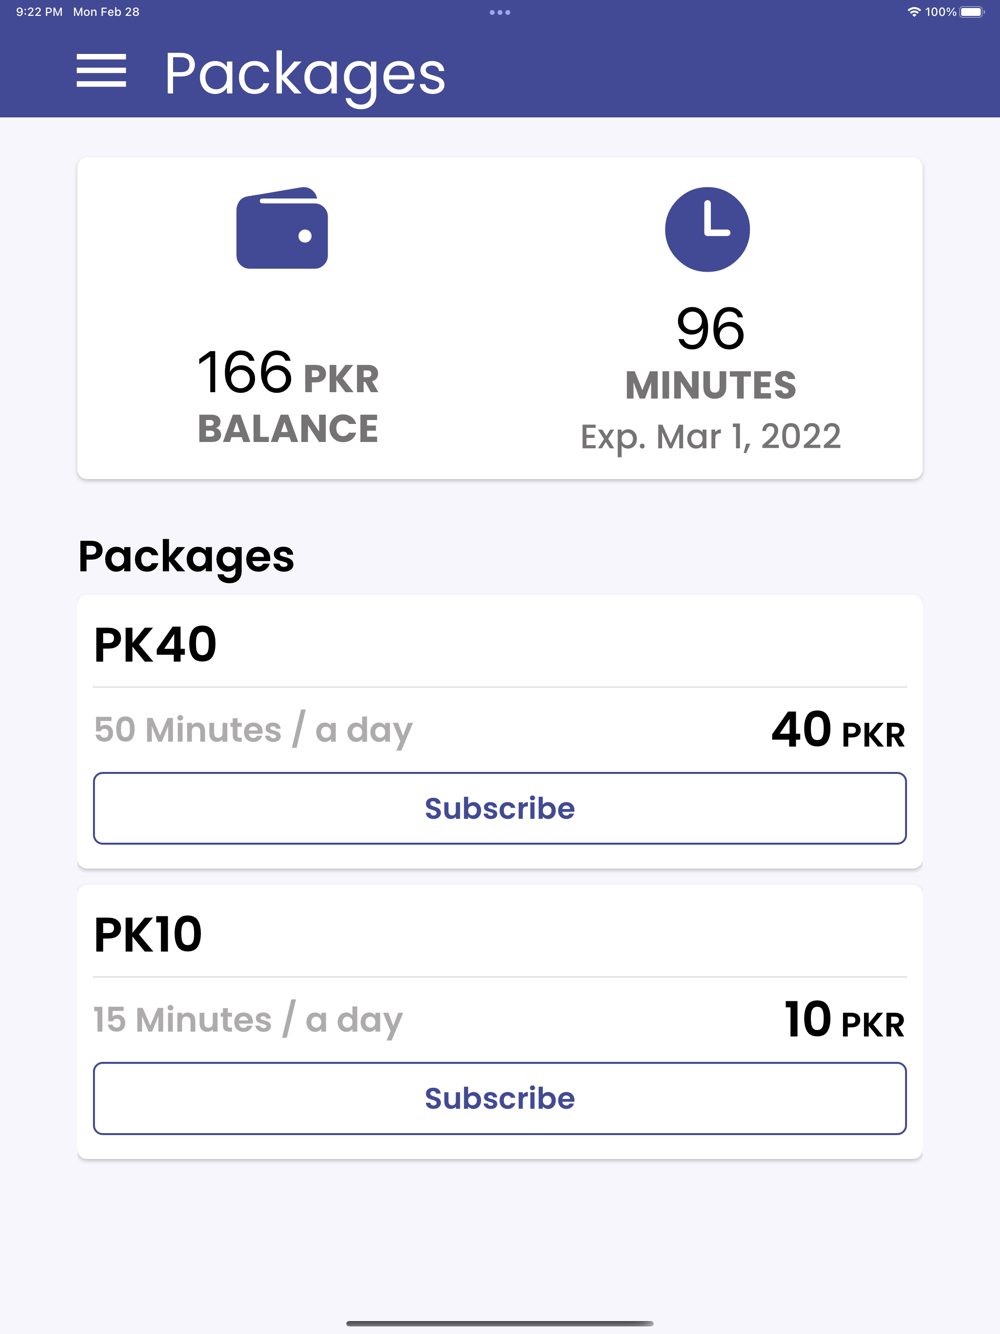Tap the 15 Minutes / a day text
Image resolution: width=1000 pixels, height=1334 pixels.
(248, 1020)
